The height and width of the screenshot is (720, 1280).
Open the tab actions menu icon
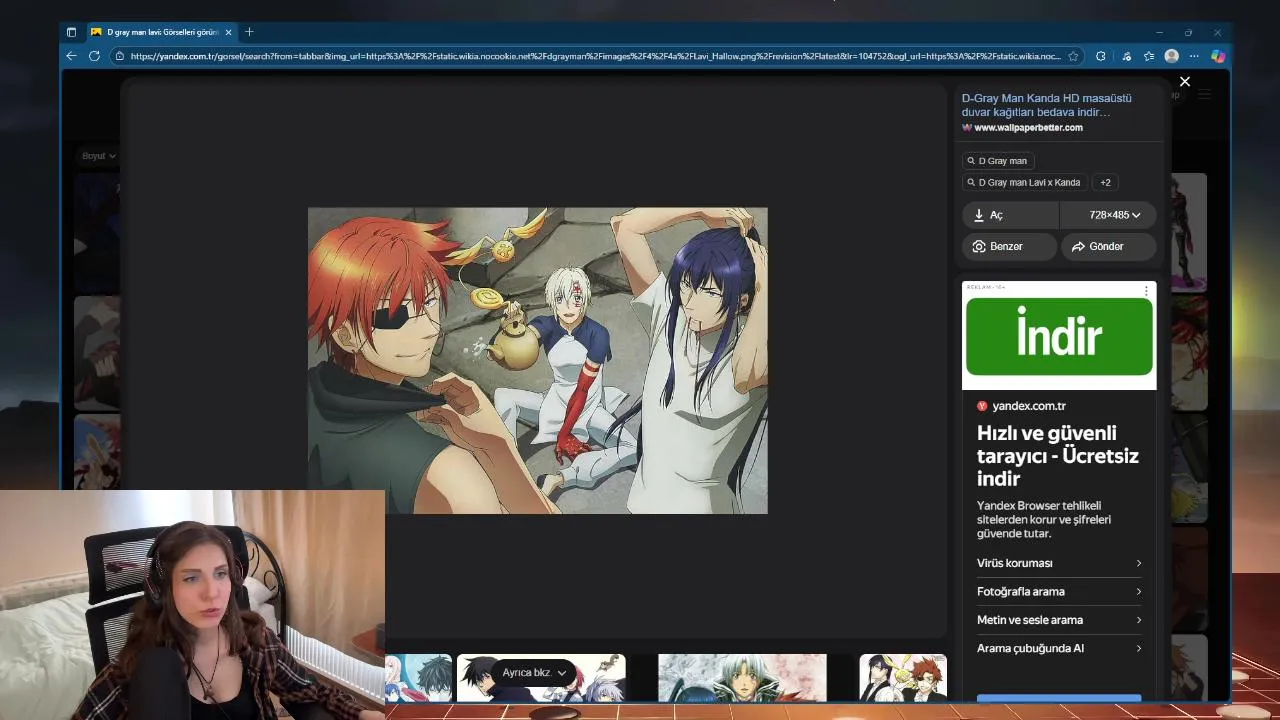[x=71, y=32]
